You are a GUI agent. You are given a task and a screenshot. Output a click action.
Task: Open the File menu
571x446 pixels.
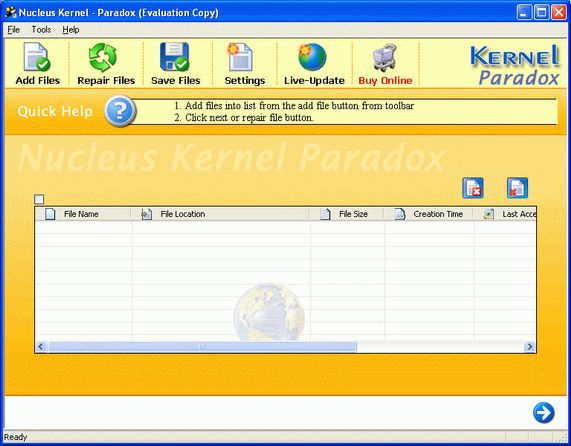pos(13,30)
